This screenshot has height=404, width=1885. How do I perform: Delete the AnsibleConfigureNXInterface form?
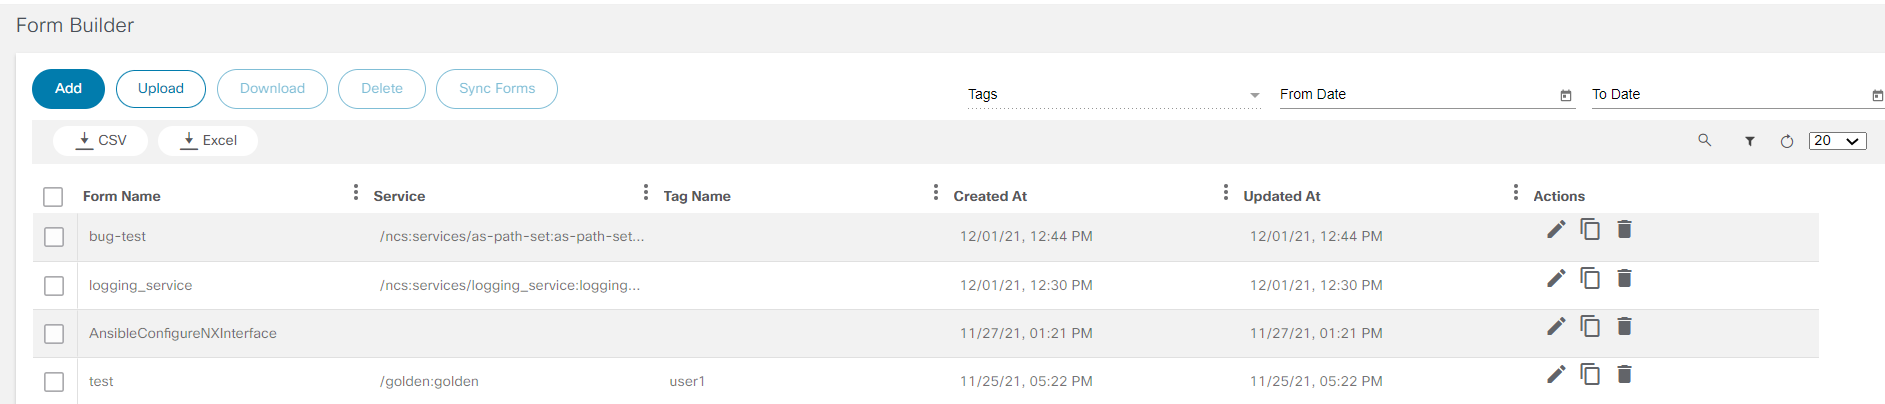pos(1624,326)
